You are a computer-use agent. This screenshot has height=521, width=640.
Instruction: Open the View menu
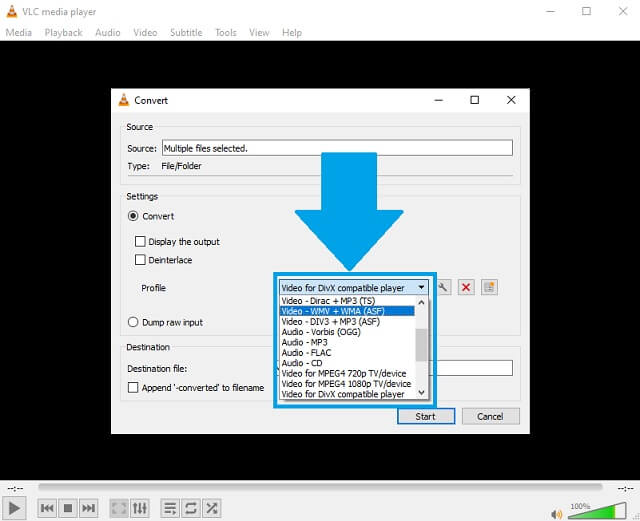259,33
